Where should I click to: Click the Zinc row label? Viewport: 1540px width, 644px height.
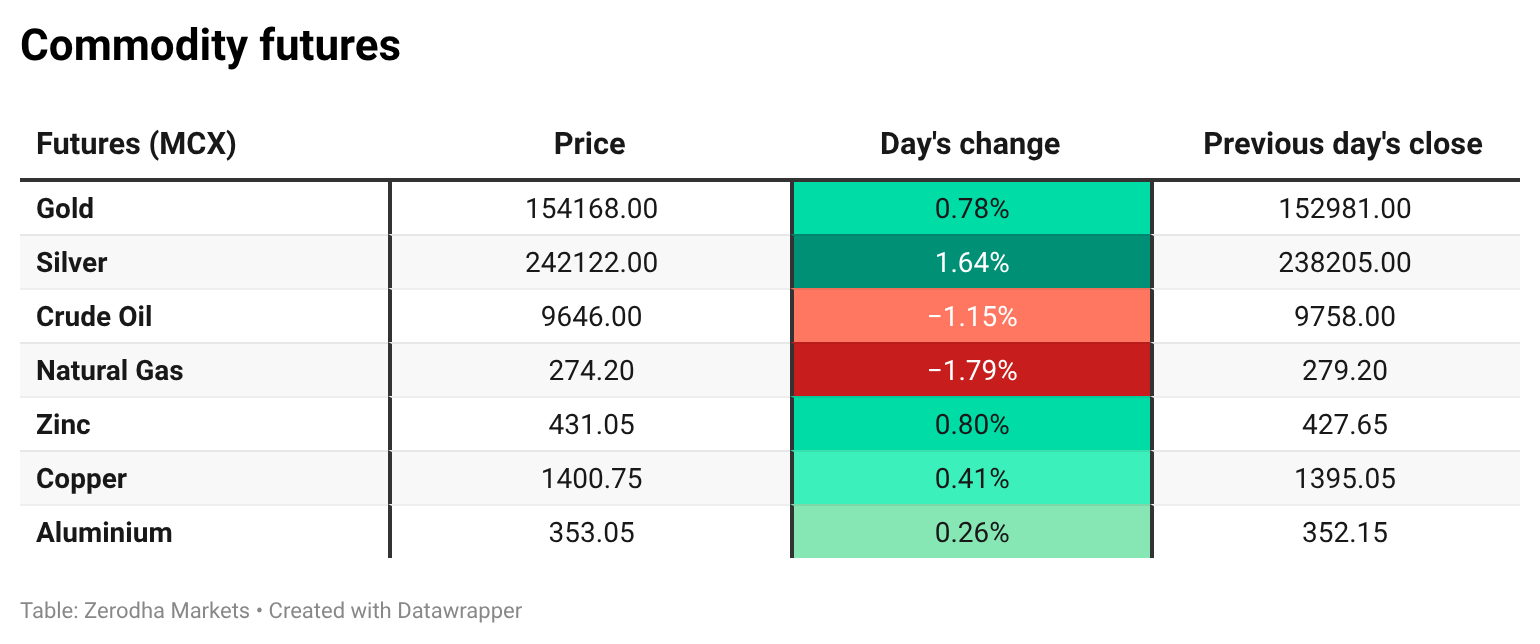pyautogui.click(x=63, y=425)
